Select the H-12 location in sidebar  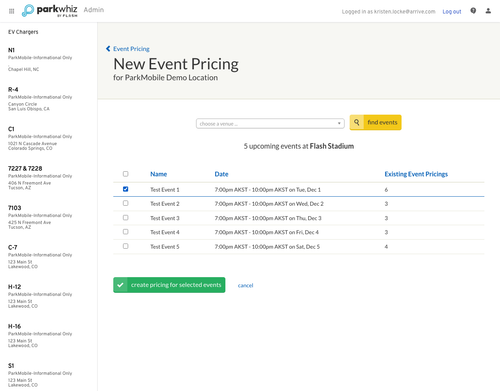[14, 287]
